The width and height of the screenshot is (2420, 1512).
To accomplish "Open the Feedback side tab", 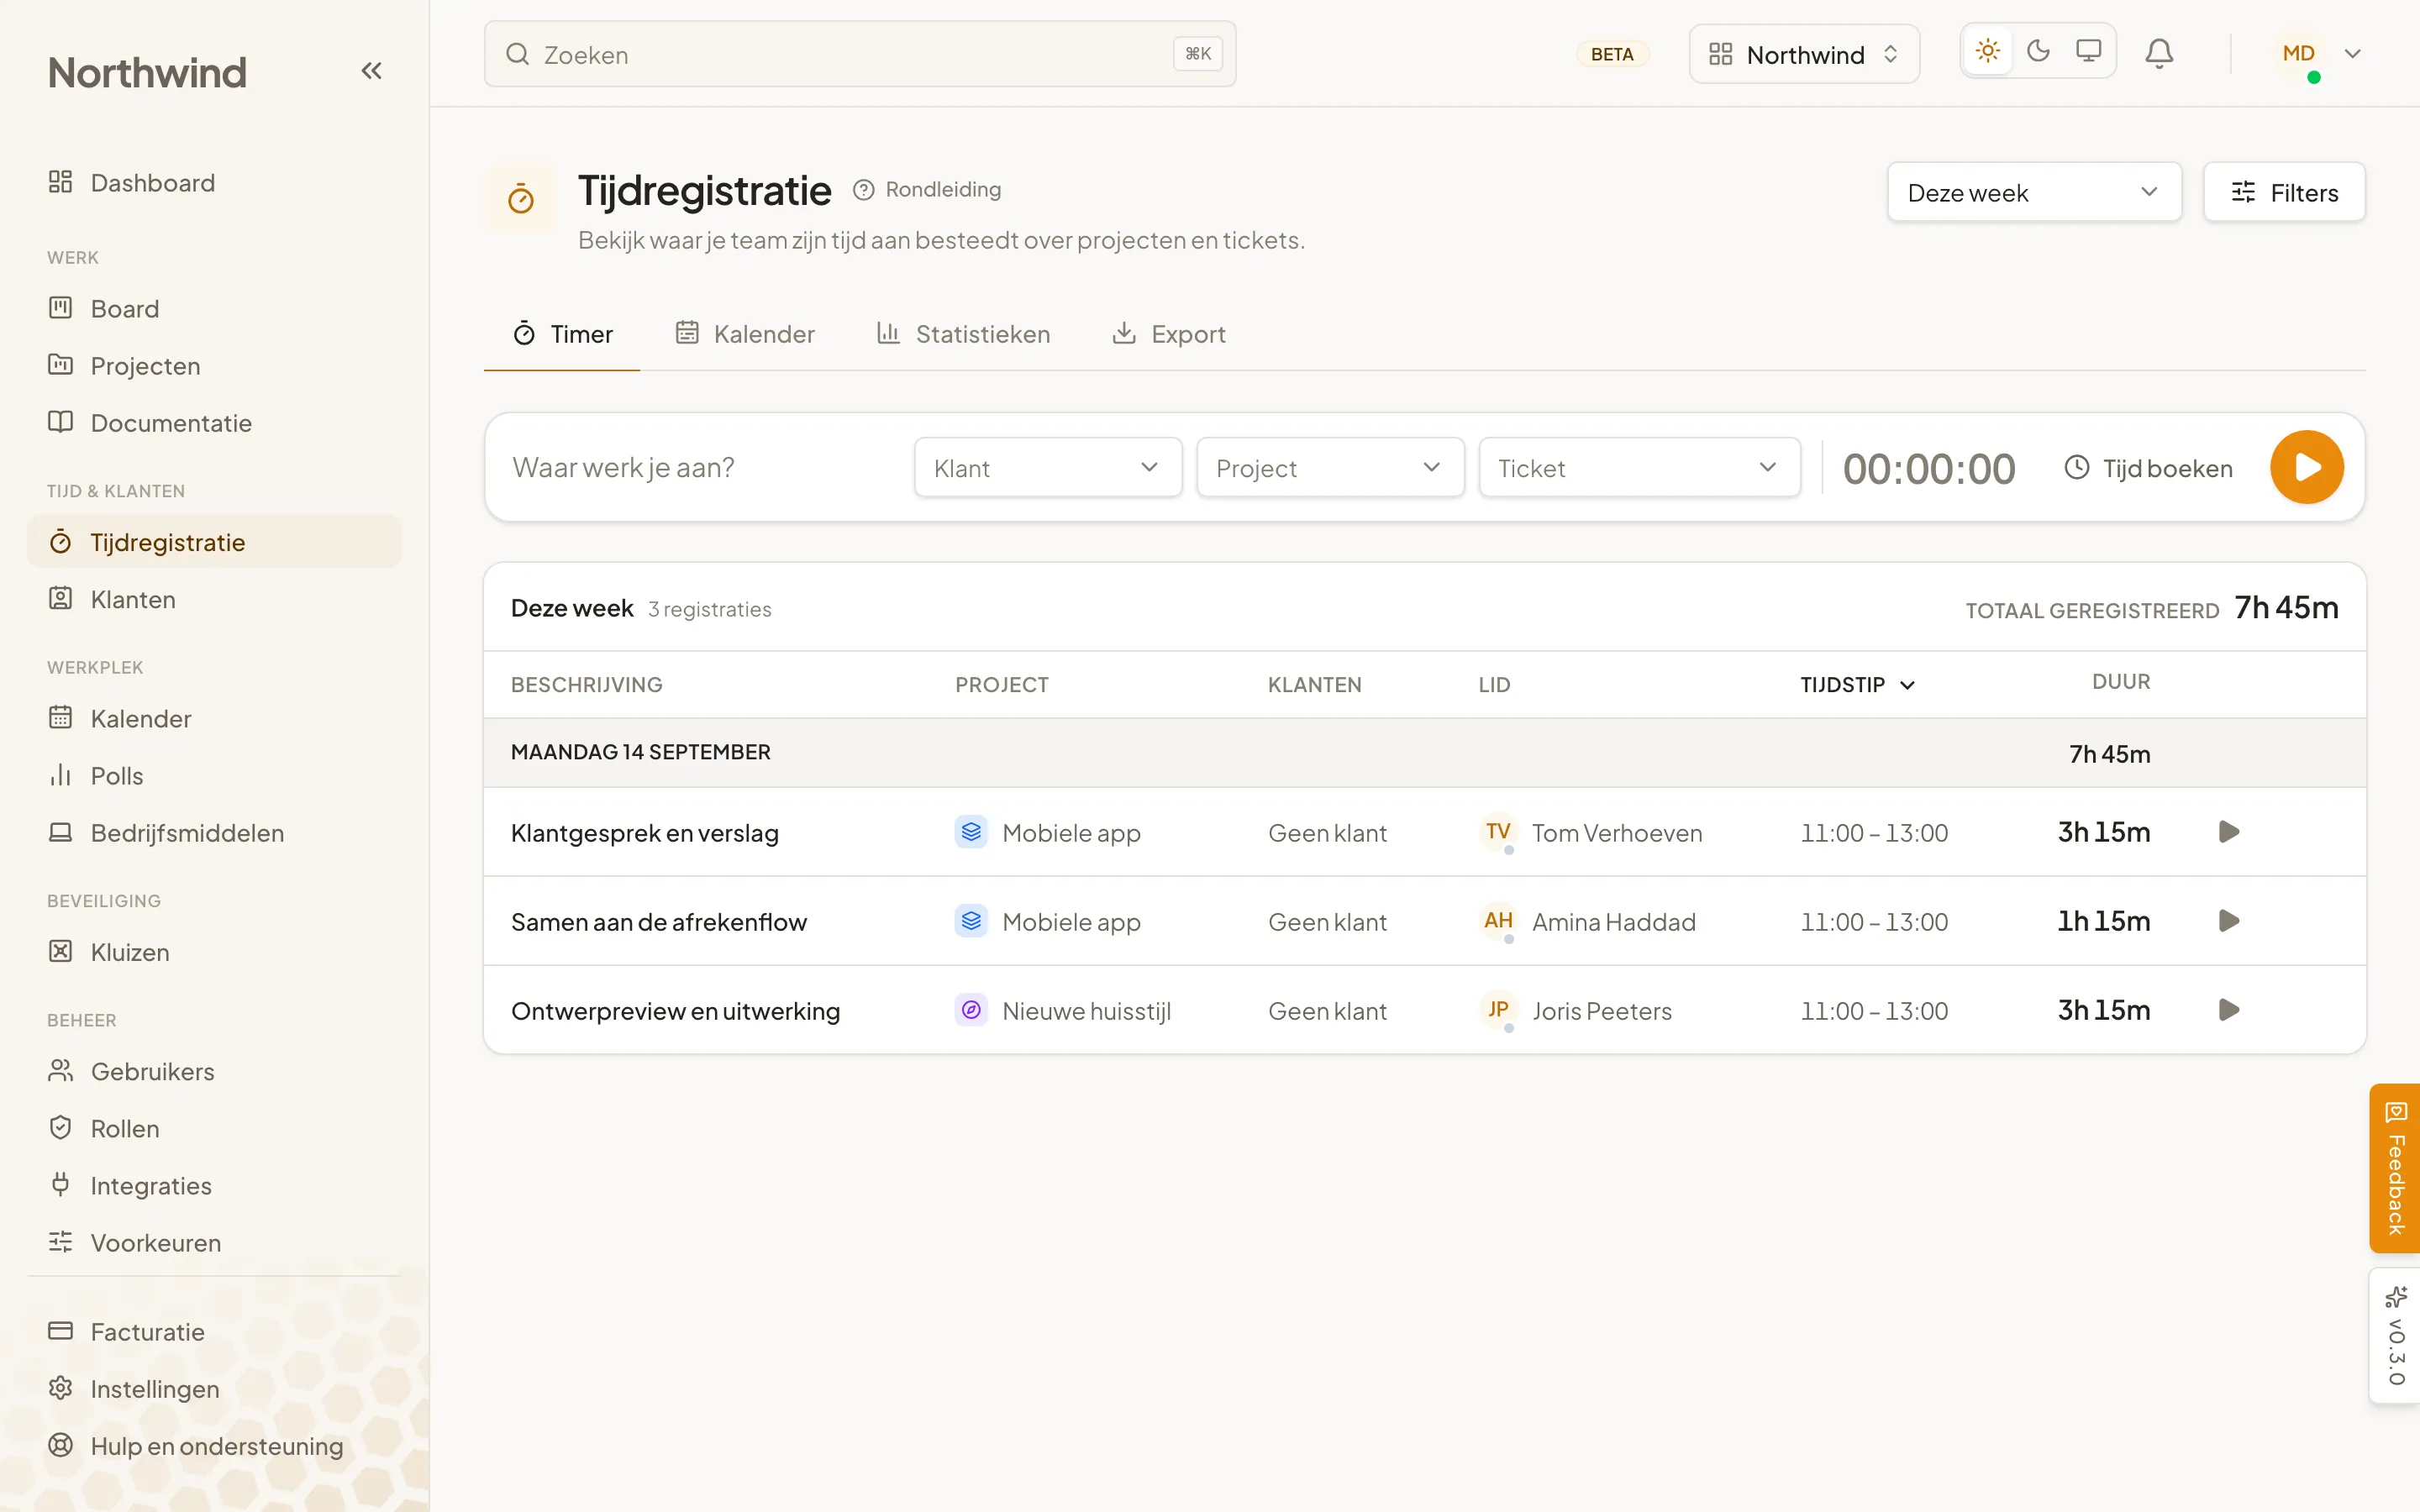I will coord(2395,1168).
